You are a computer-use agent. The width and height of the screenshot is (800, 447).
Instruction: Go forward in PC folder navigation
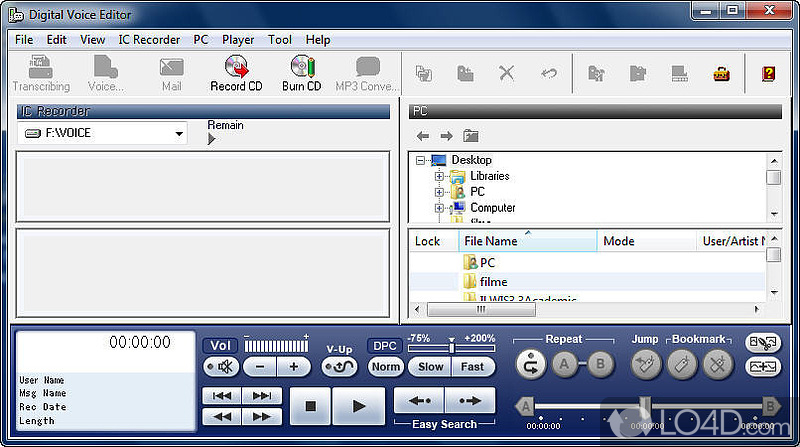click(446, 136)
